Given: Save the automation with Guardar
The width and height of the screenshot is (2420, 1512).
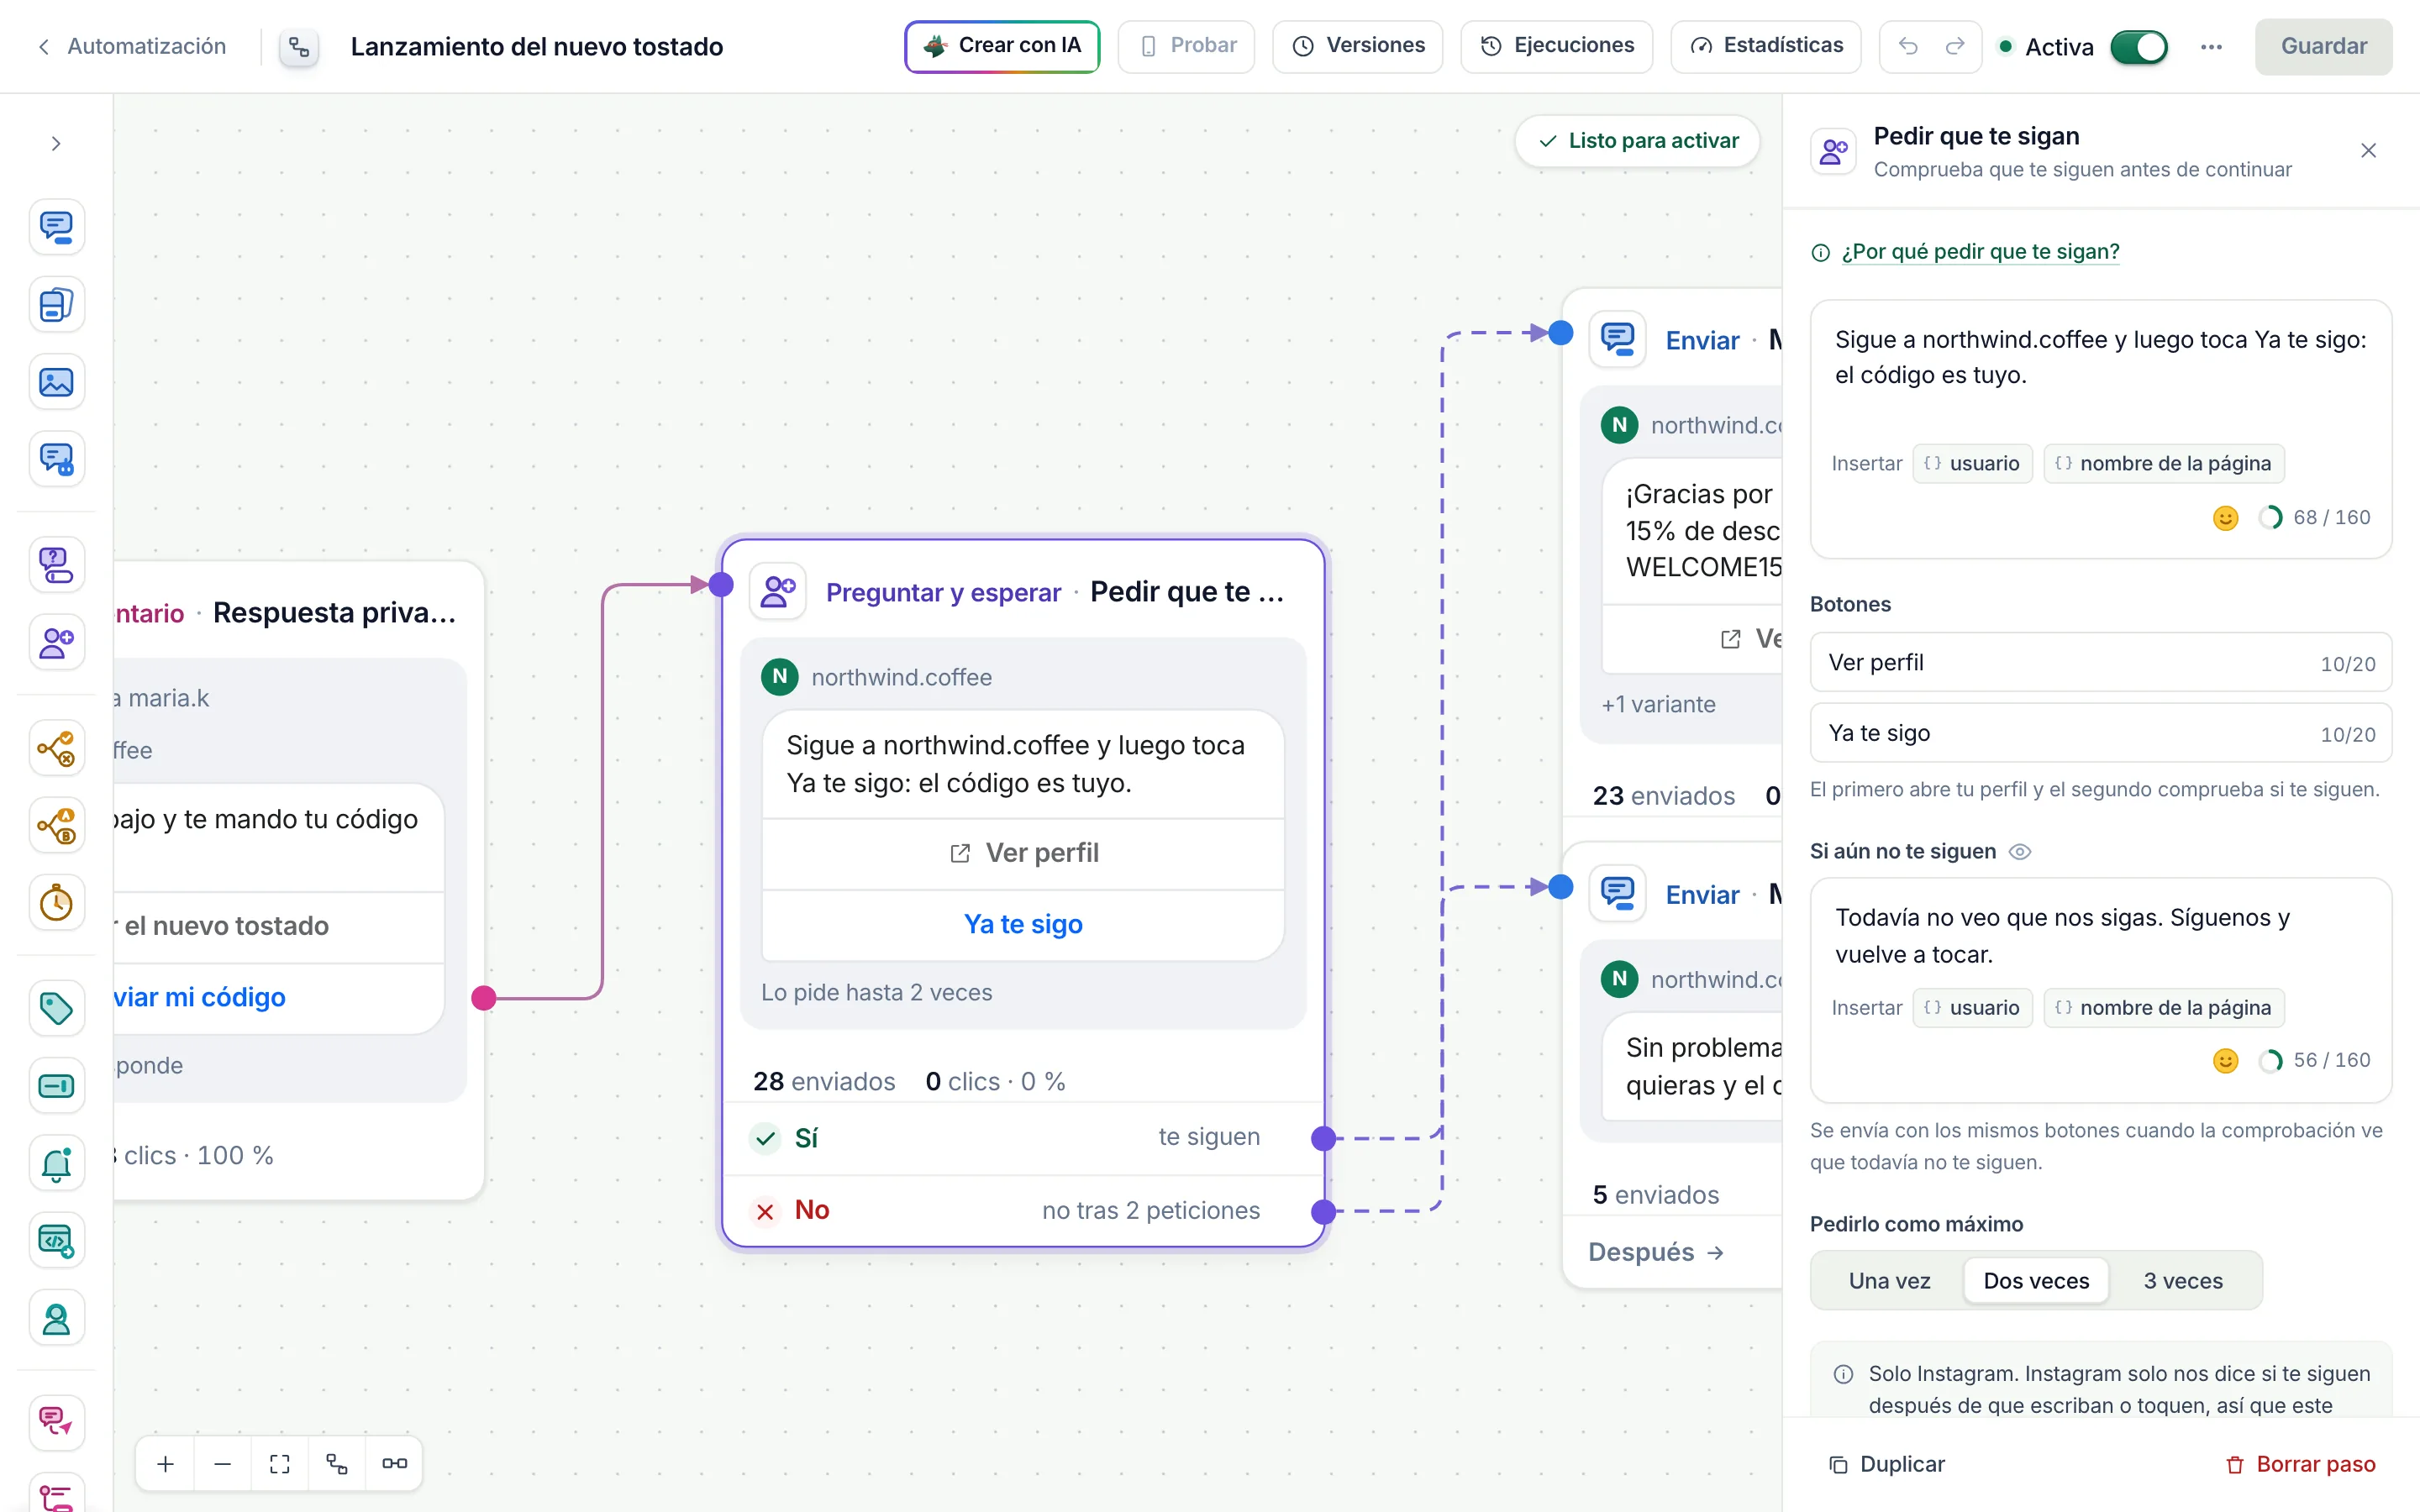Looking at the screenshot, I should [x=2323, y=46].
